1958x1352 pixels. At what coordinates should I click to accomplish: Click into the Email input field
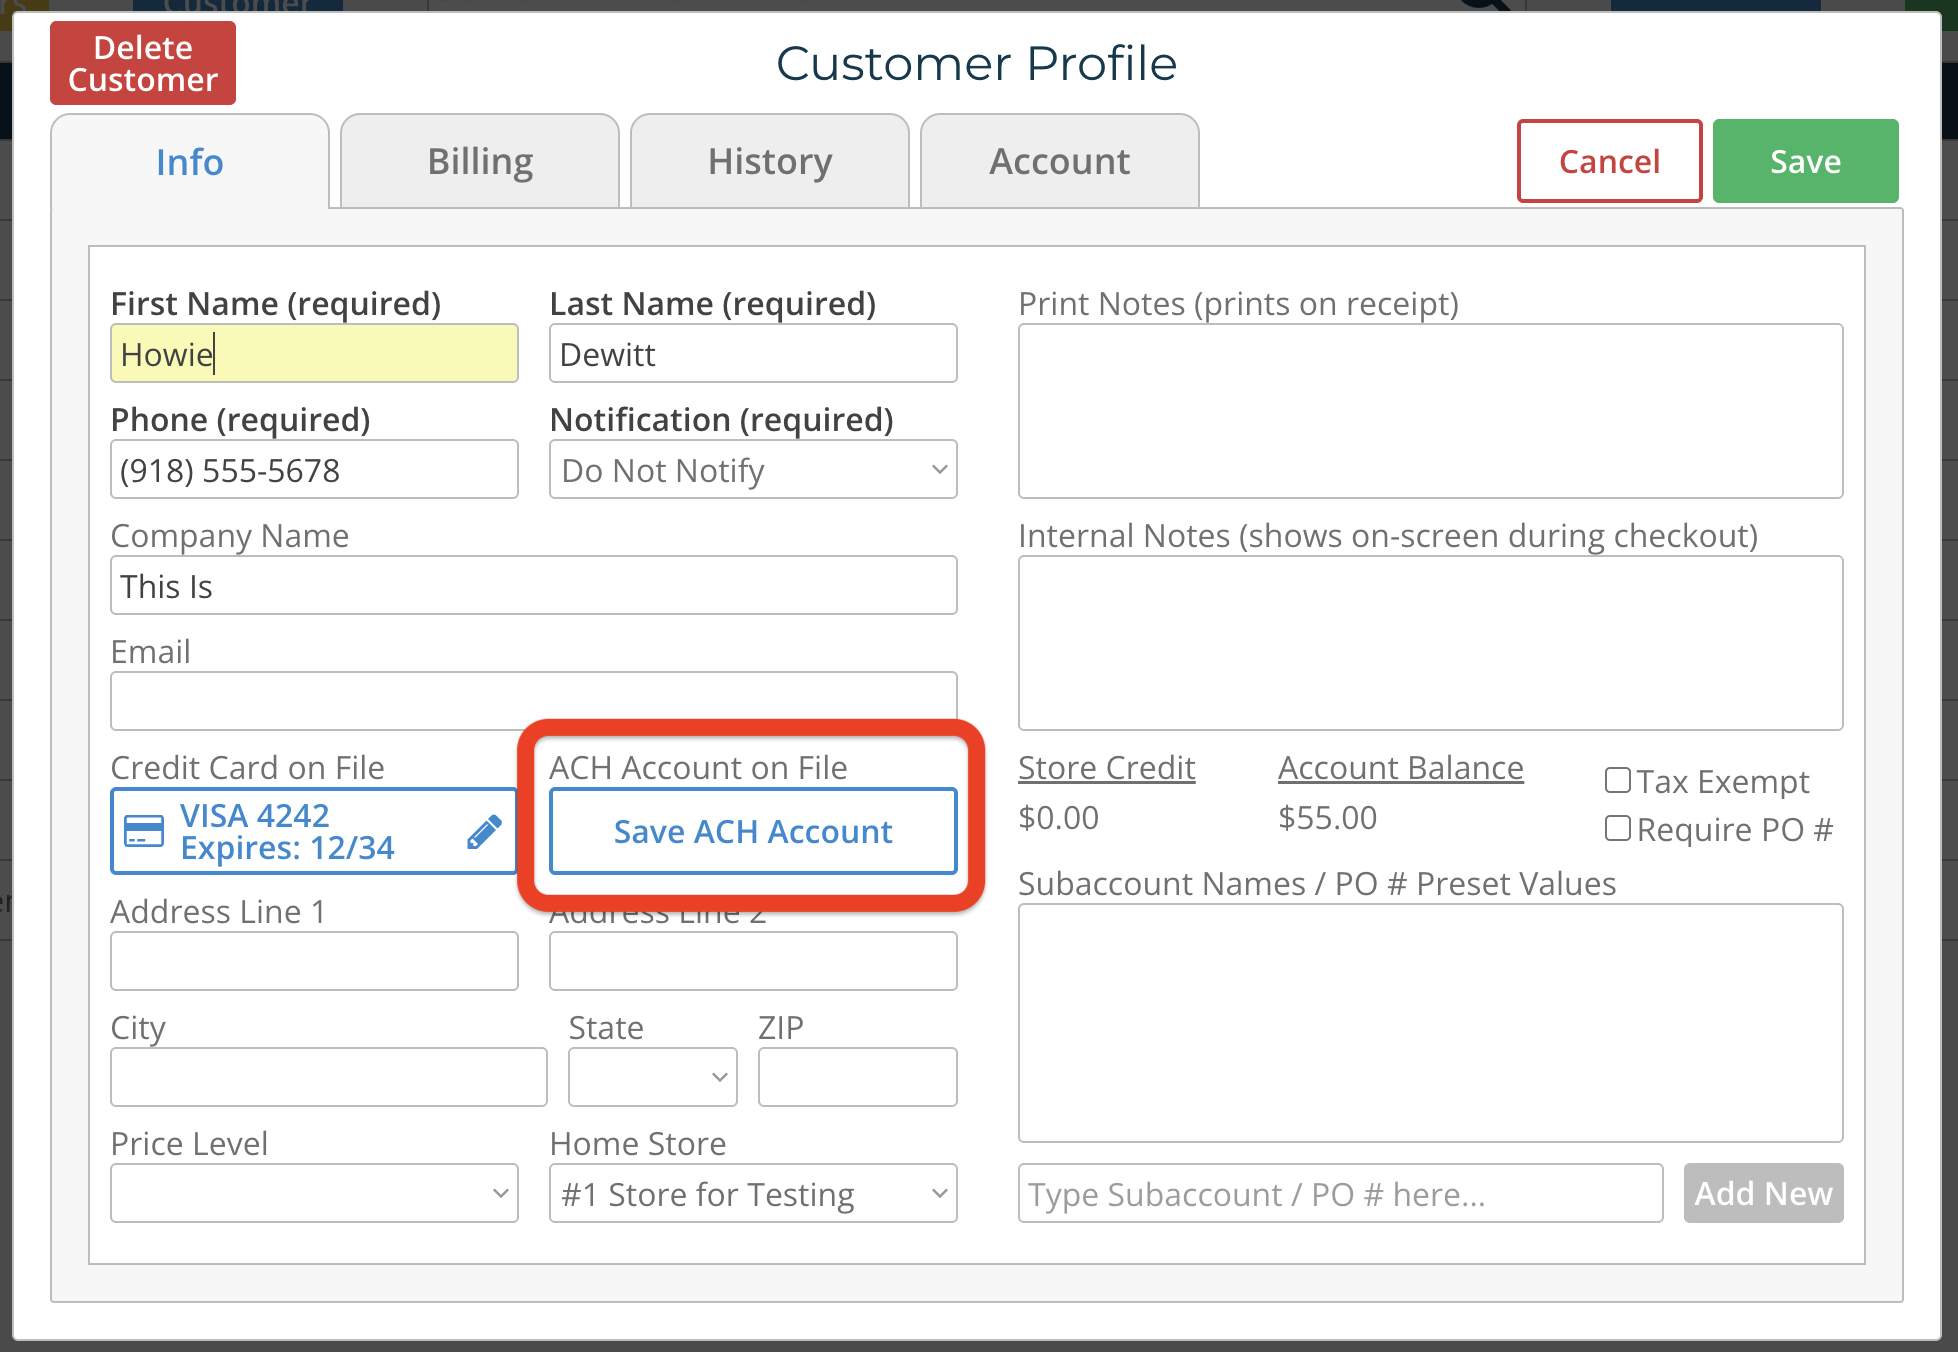(x=533, y=701)
